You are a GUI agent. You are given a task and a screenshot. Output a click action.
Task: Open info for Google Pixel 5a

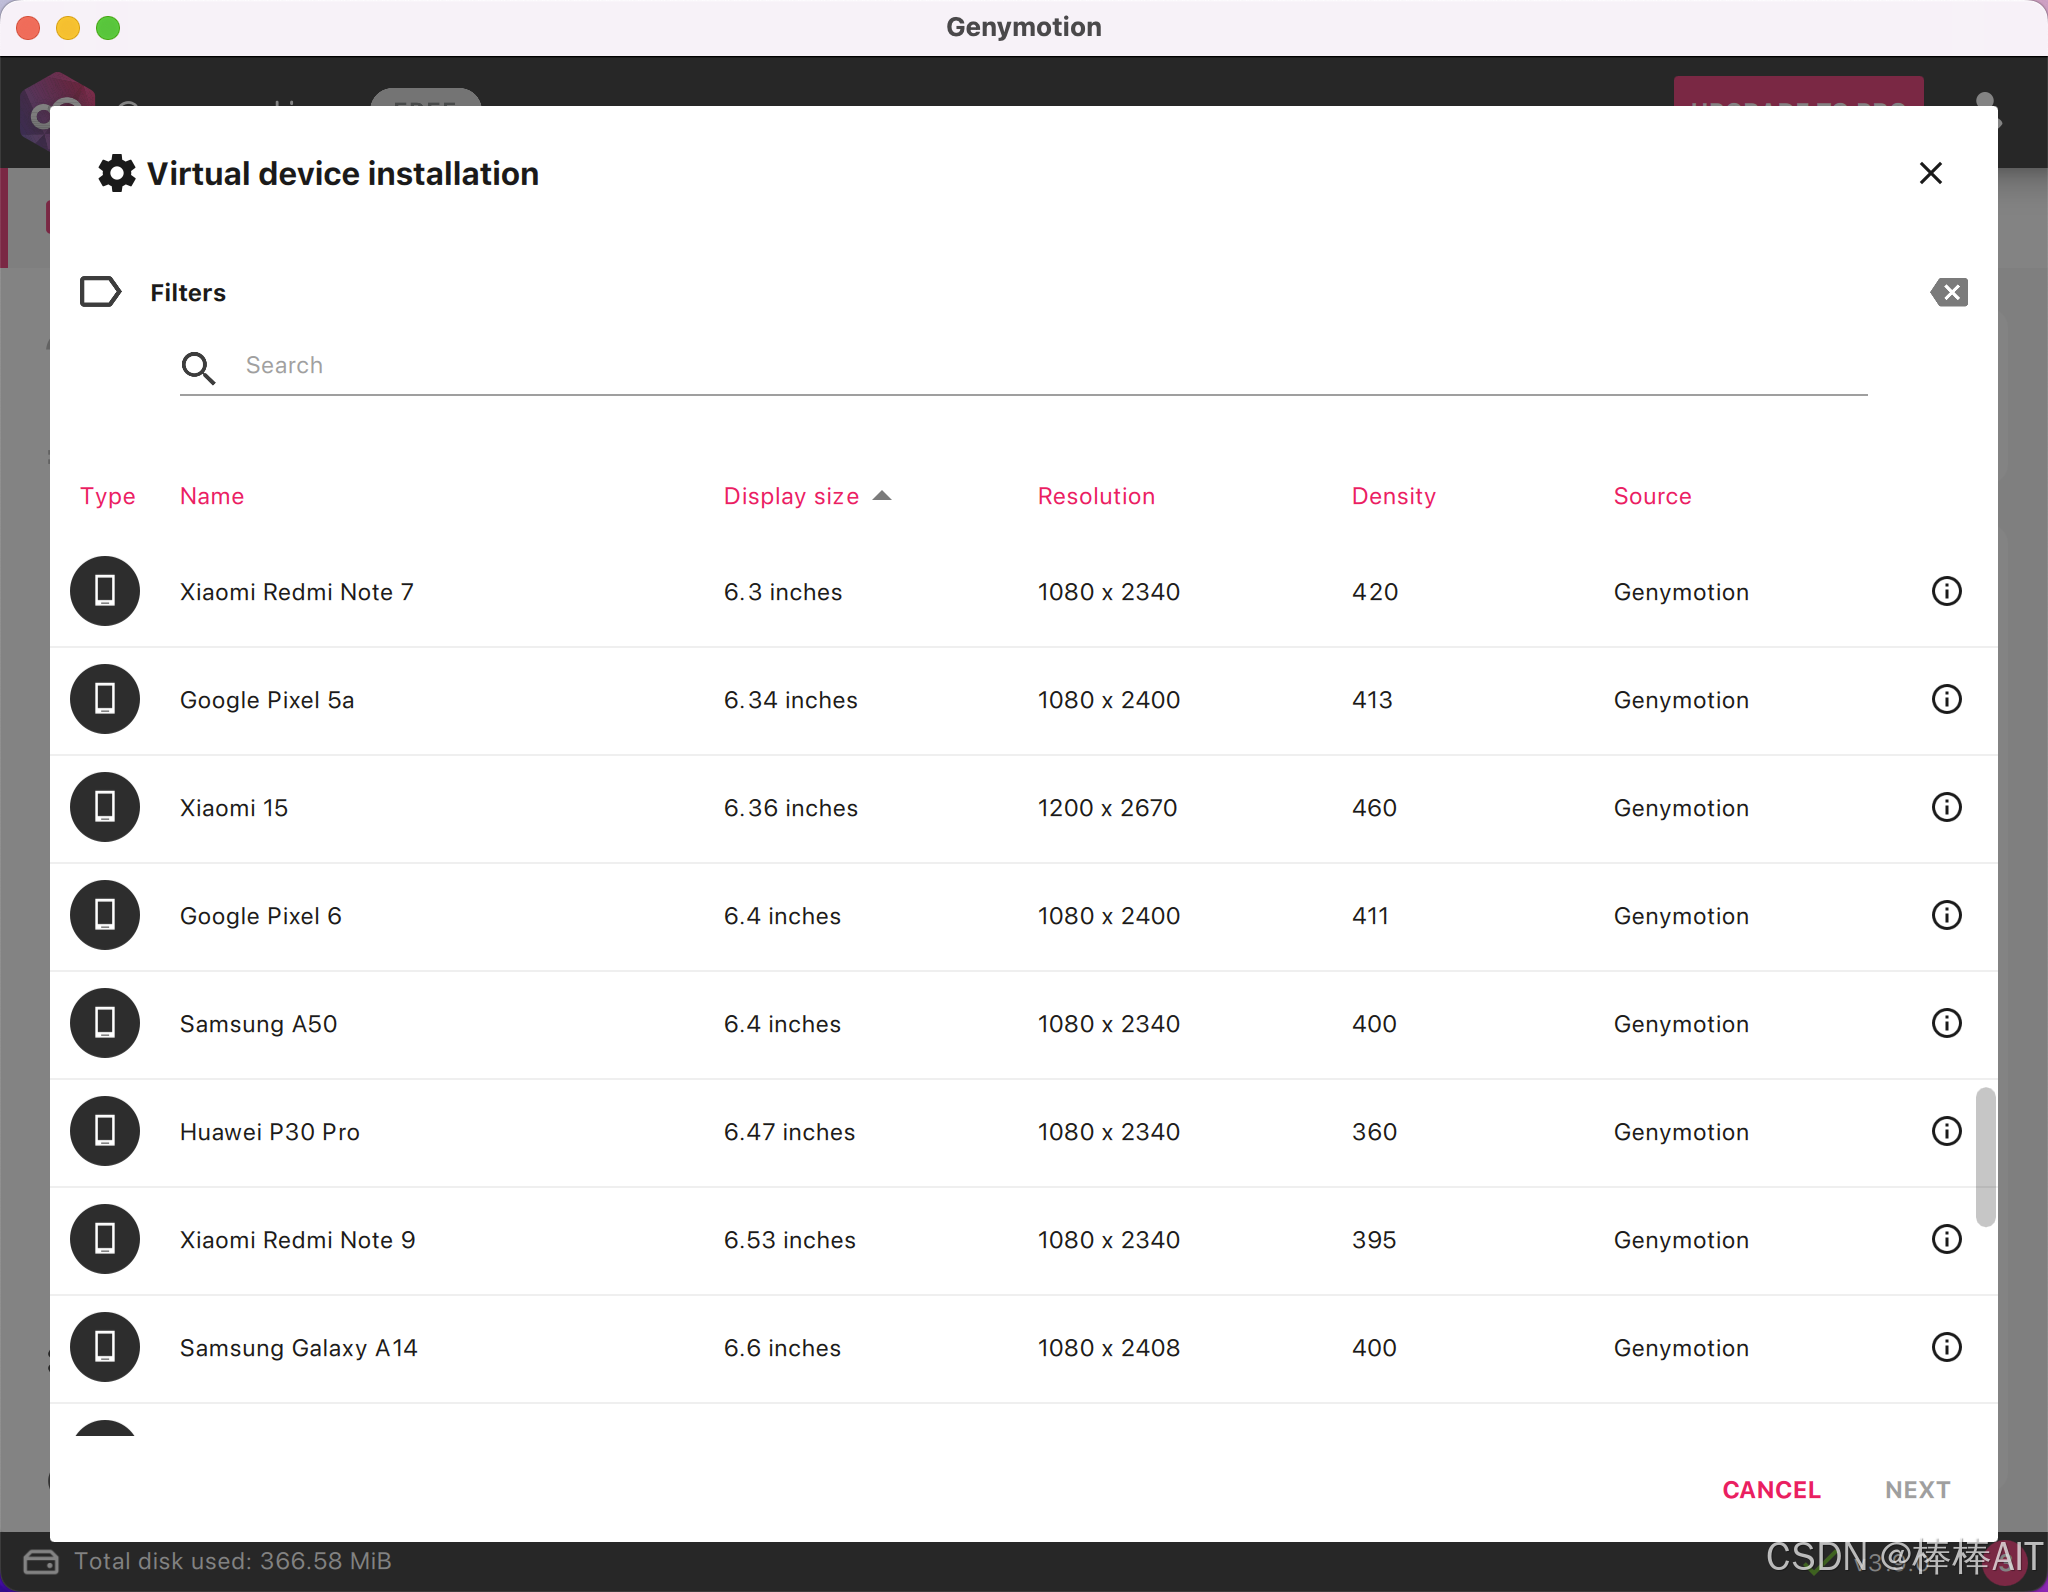coord(1946,699)
